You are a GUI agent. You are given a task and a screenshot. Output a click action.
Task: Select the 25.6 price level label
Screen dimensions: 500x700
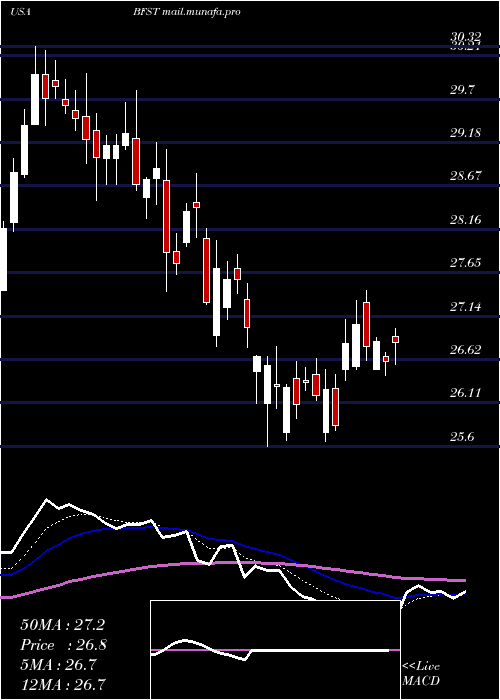click(x=462, y=437)
